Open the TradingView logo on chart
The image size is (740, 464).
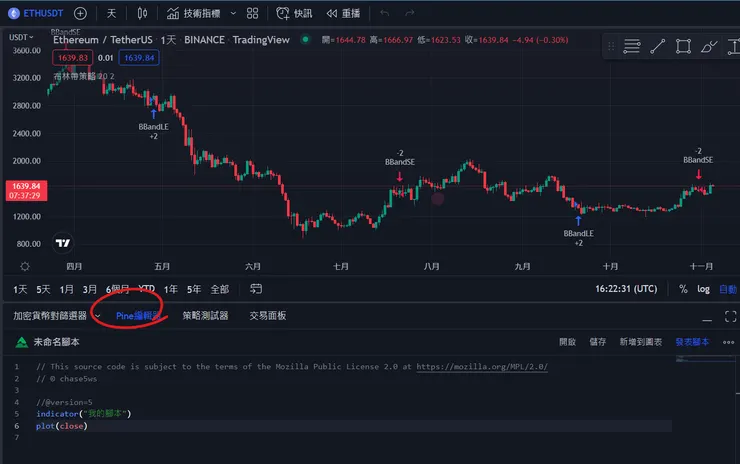point(62,243)
